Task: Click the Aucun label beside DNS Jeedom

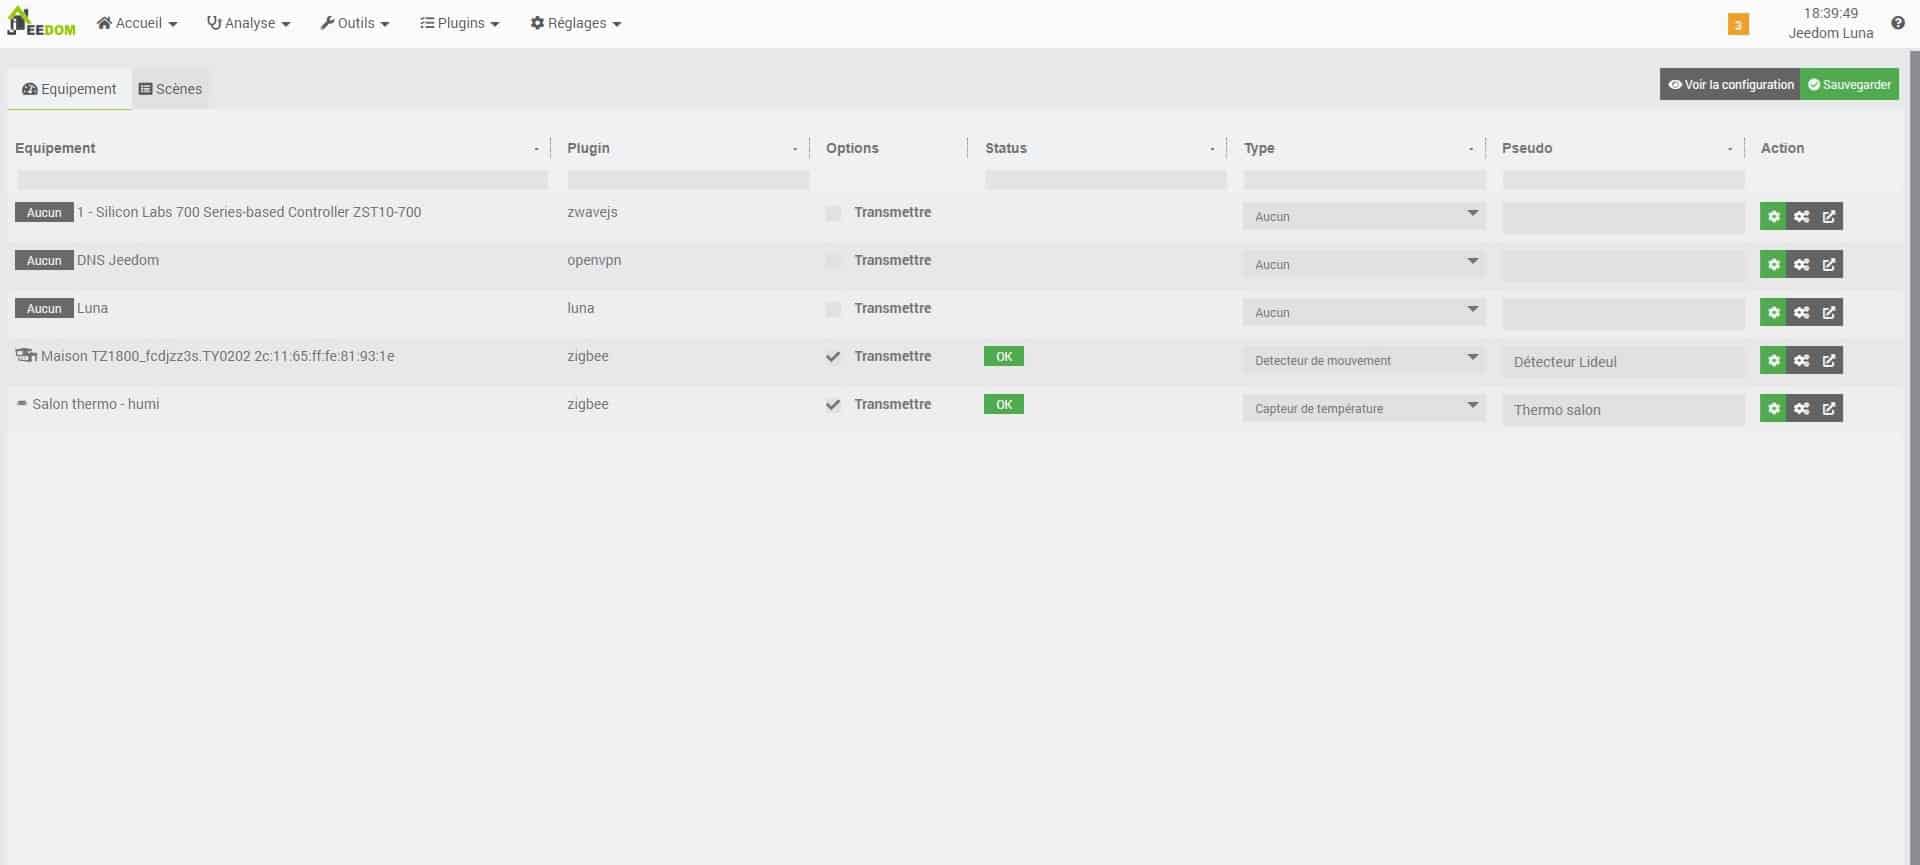Action: 44,260
